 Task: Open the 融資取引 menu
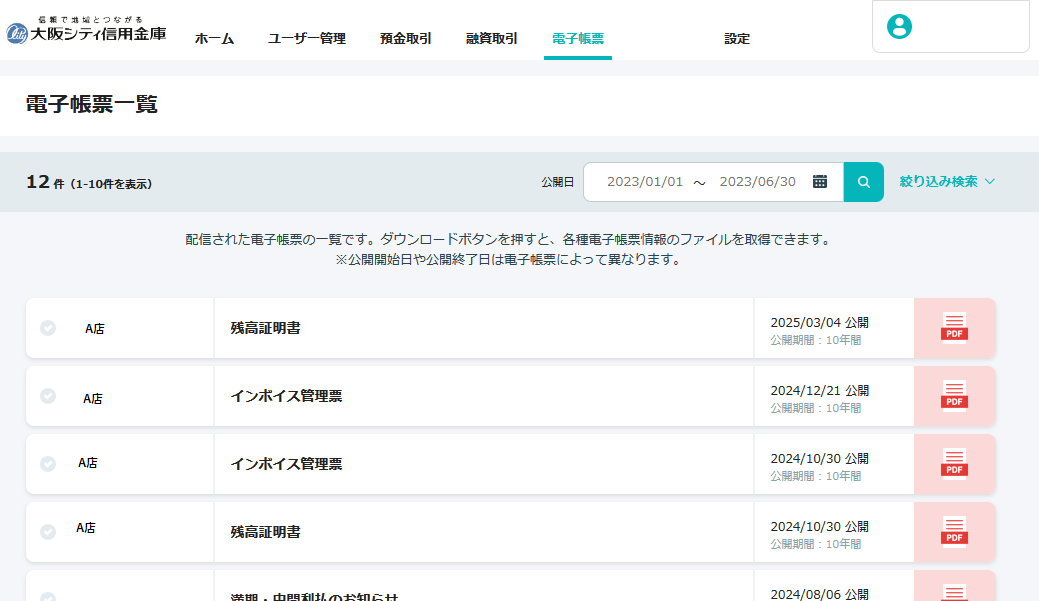(492, 39)
